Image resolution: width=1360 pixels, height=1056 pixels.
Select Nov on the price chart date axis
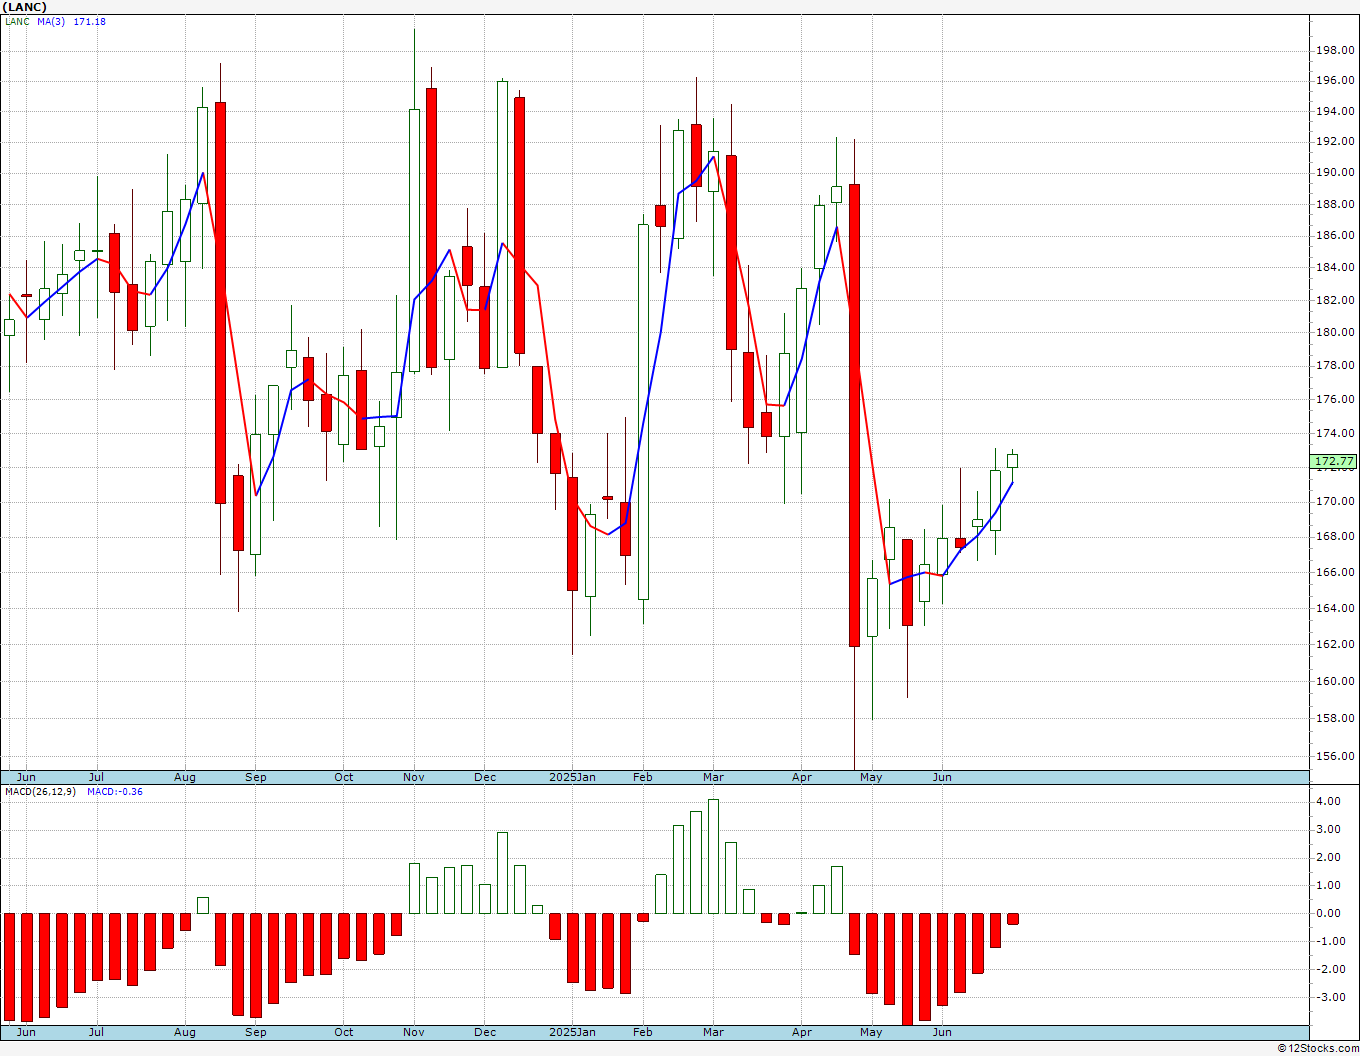tap(414, 777)
